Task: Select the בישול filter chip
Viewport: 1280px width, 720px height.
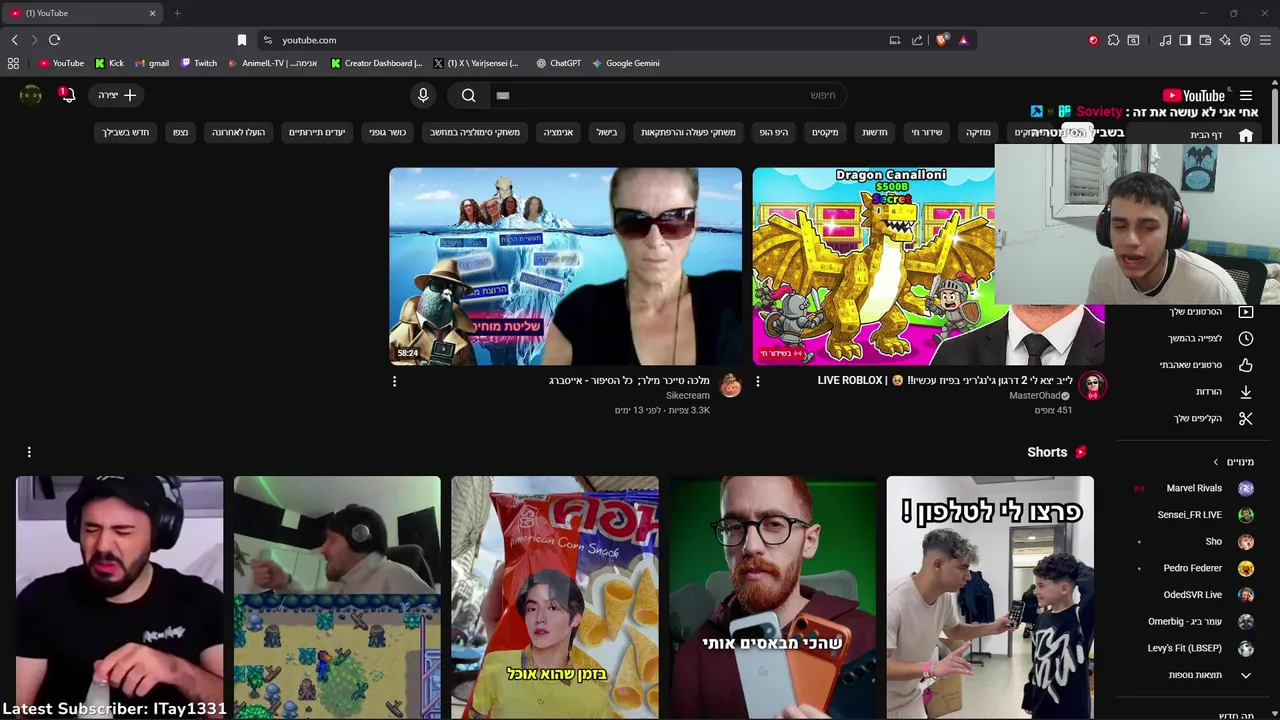Action: 607,132
